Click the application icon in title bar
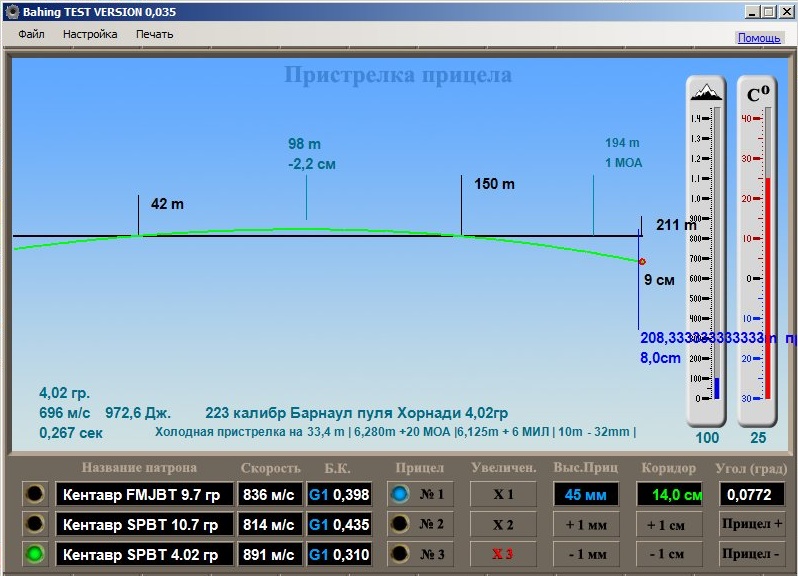This screenshot has width=798, height=576. click(x=12, y=11)
